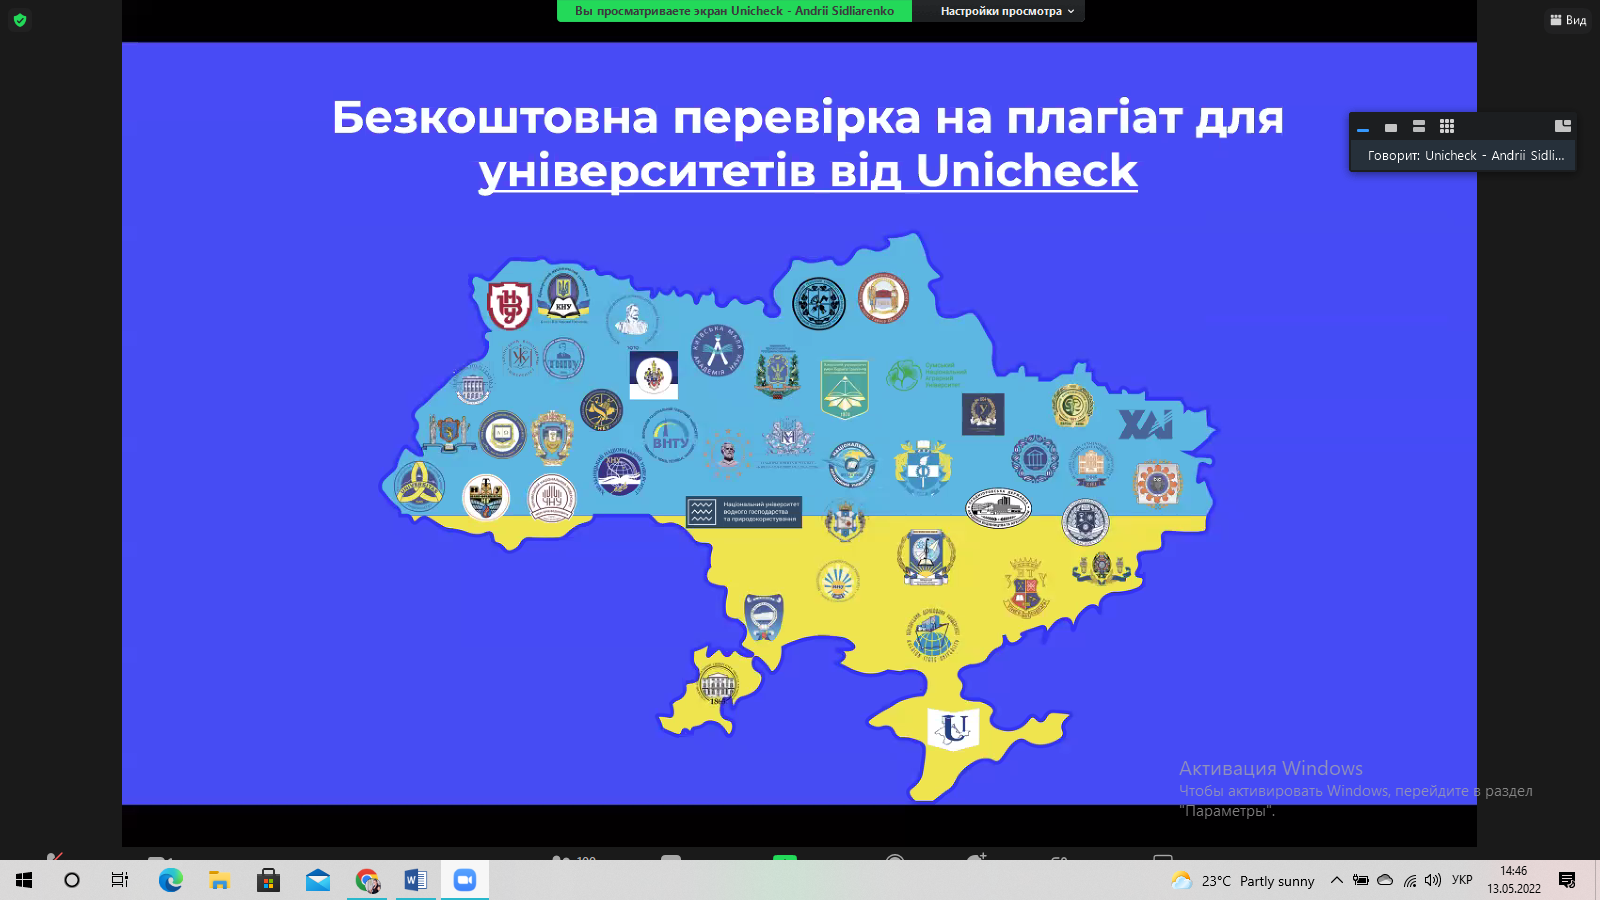The image size is (1600, 900).
Task: Open File Explorer from the taskbar
Action: [x=220, y=880]
